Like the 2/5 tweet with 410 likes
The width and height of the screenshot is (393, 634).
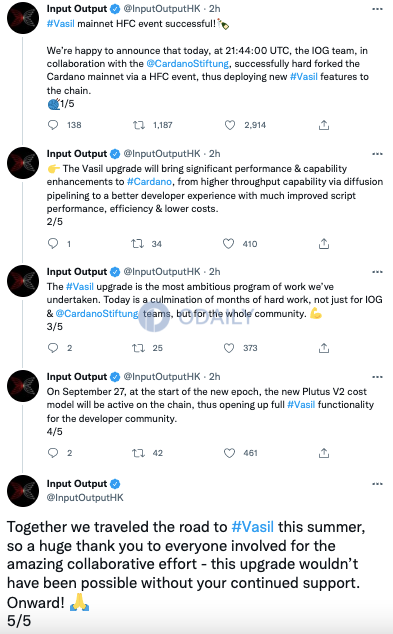click(x=228, y=243)
